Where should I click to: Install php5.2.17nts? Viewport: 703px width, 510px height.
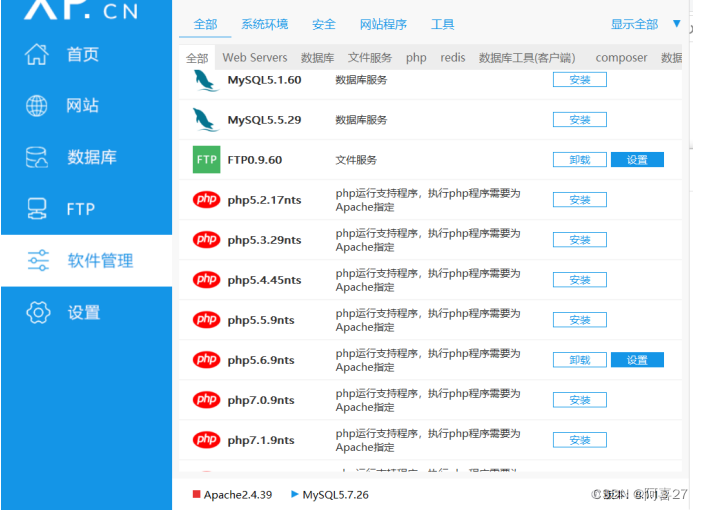(x=580, y=200)
